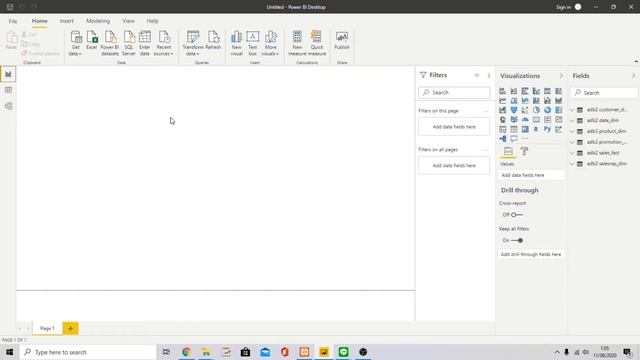Switch to Model view in sidebar
Screen dimensions: 640x360
pos(8,106)
